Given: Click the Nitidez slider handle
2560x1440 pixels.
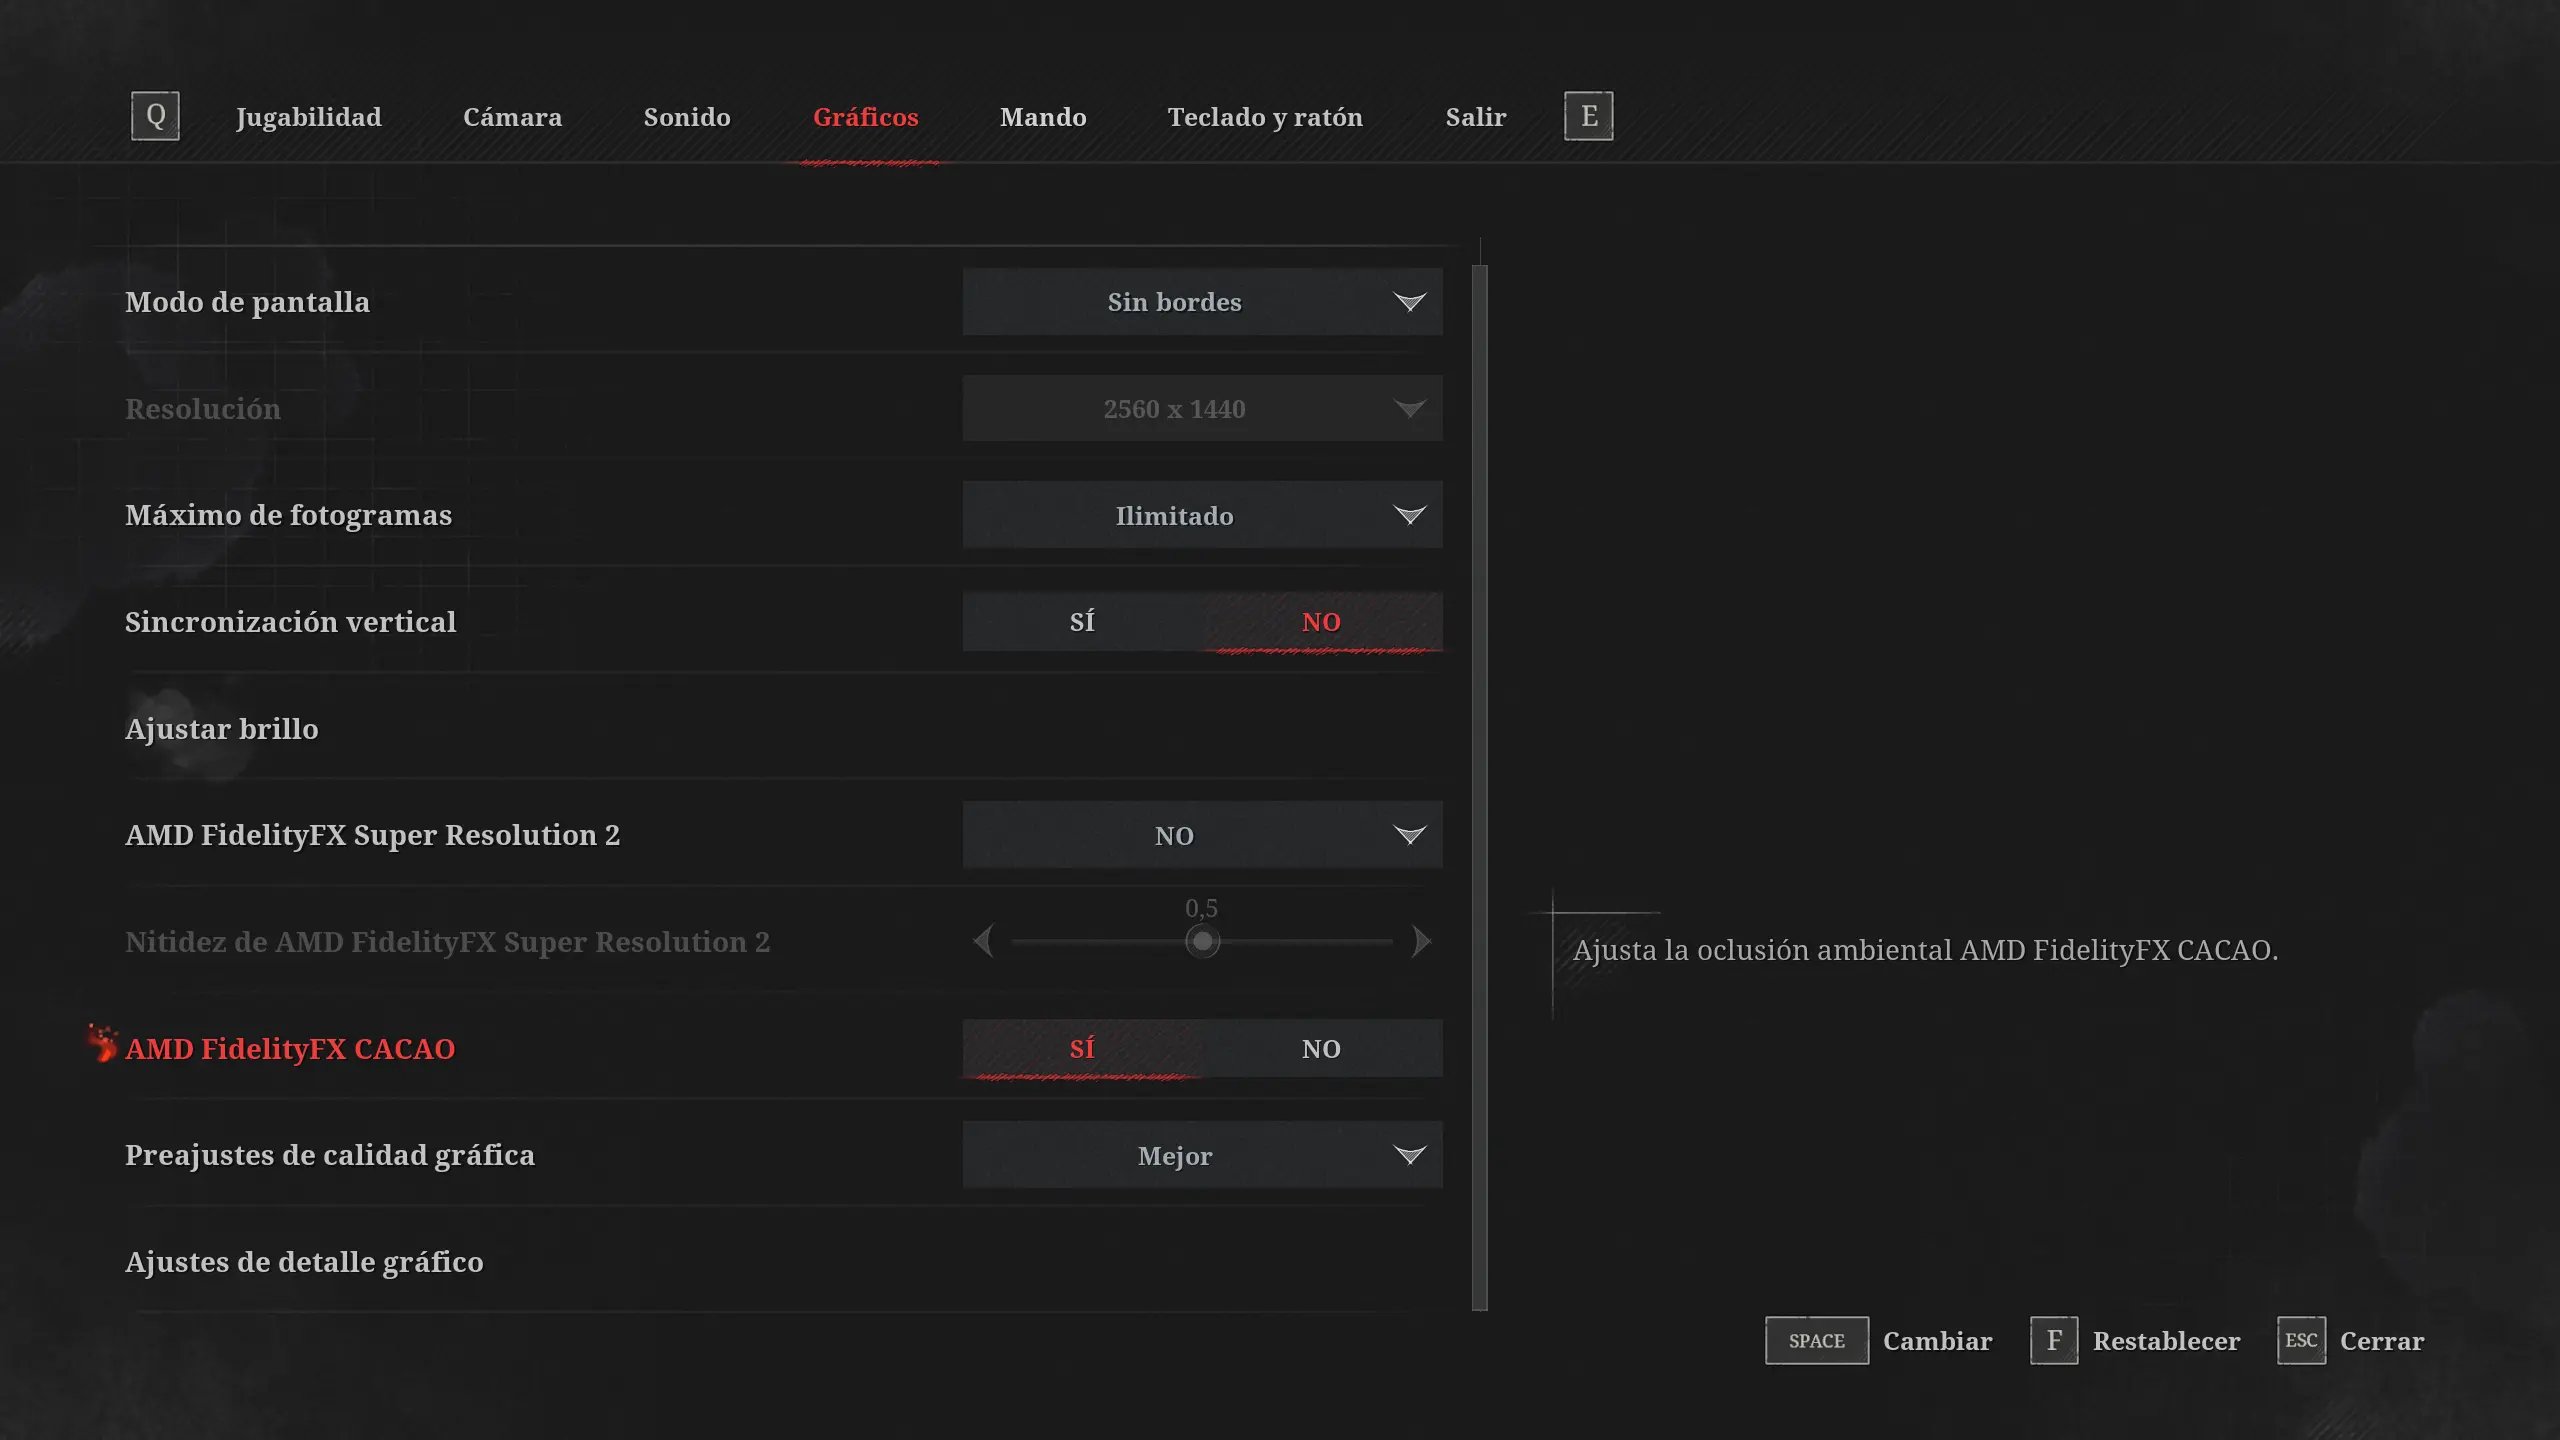Looking at the screenshot, I should [1202, 941].
